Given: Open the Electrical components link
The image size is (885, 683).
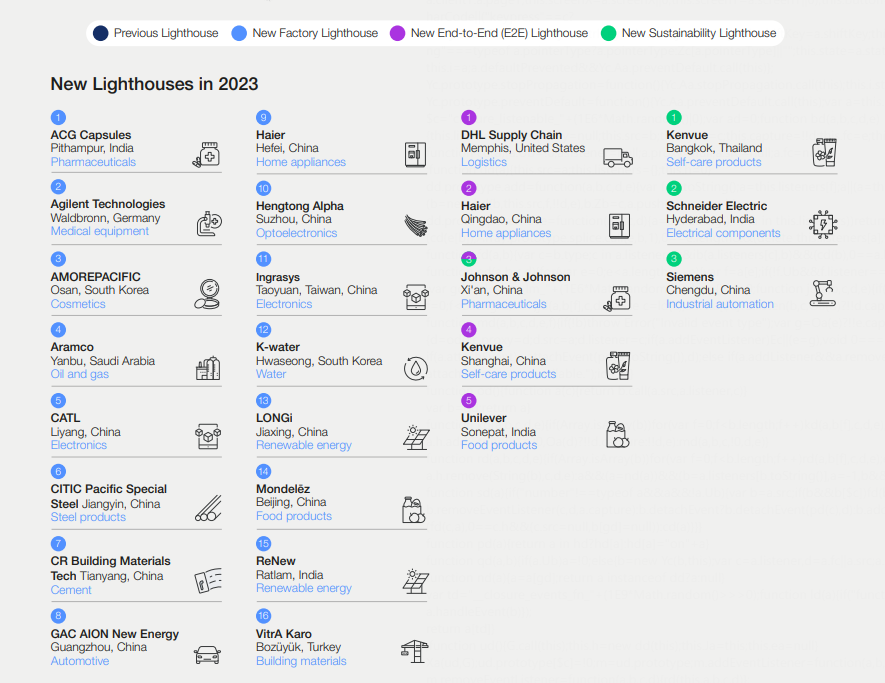Looking at the screenshot, I should point(723,233).
